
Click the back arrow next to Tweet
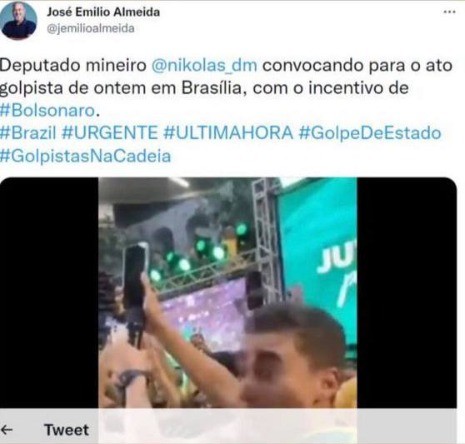(7, 430)
